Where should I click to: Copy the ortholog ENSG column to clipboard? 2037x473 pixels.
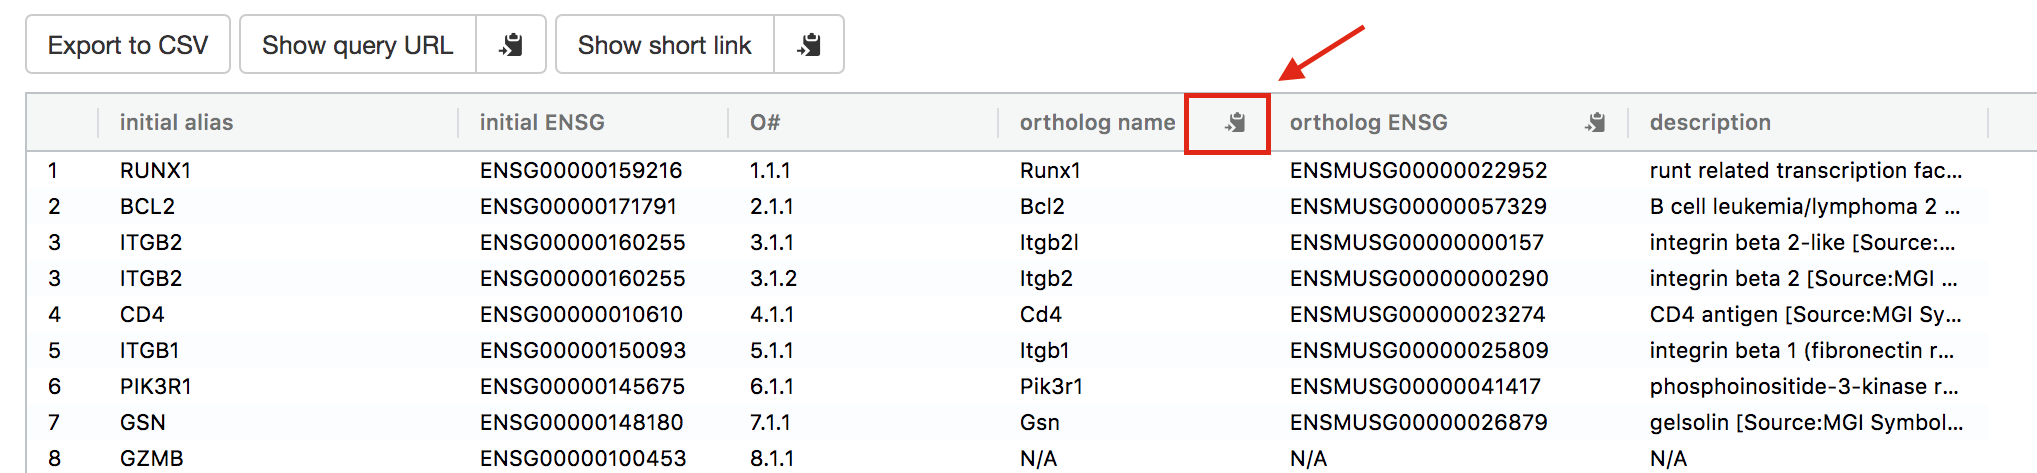coord(1595,123)
